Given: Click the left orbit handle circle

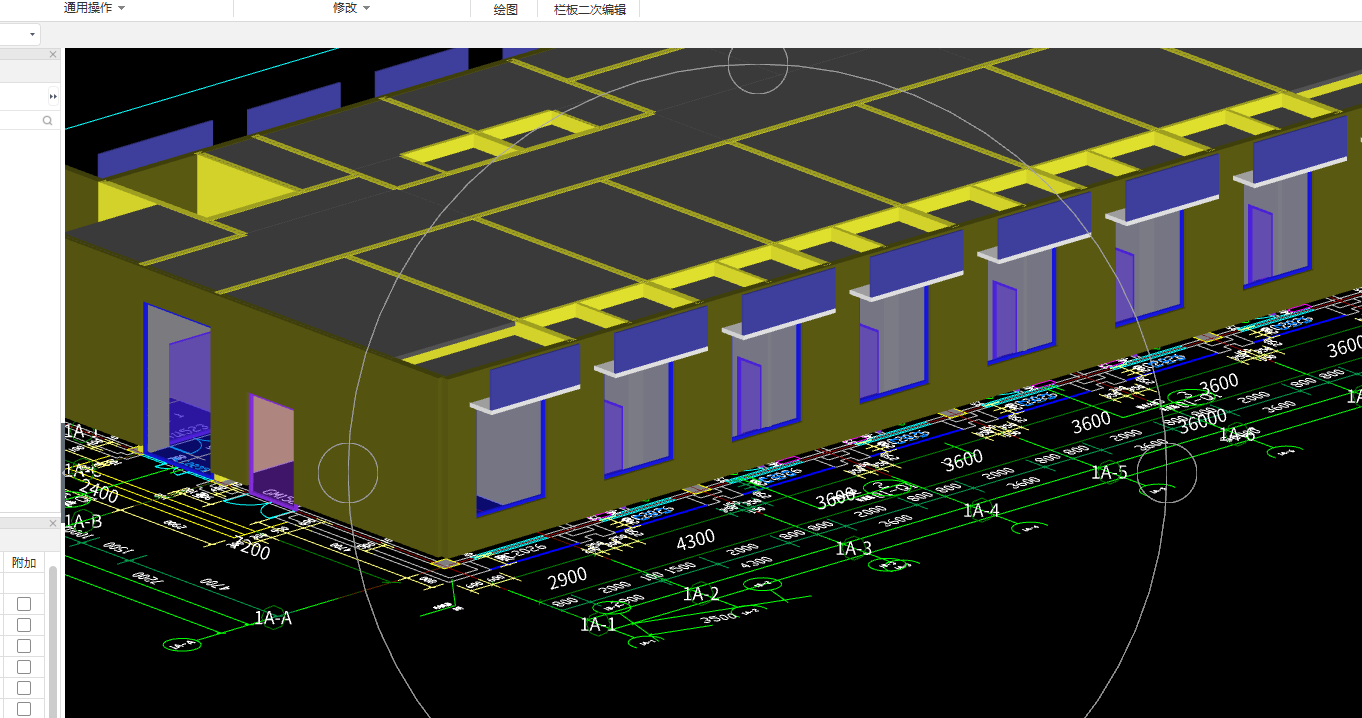Looking at the screenshot, I should click(348, 473).
